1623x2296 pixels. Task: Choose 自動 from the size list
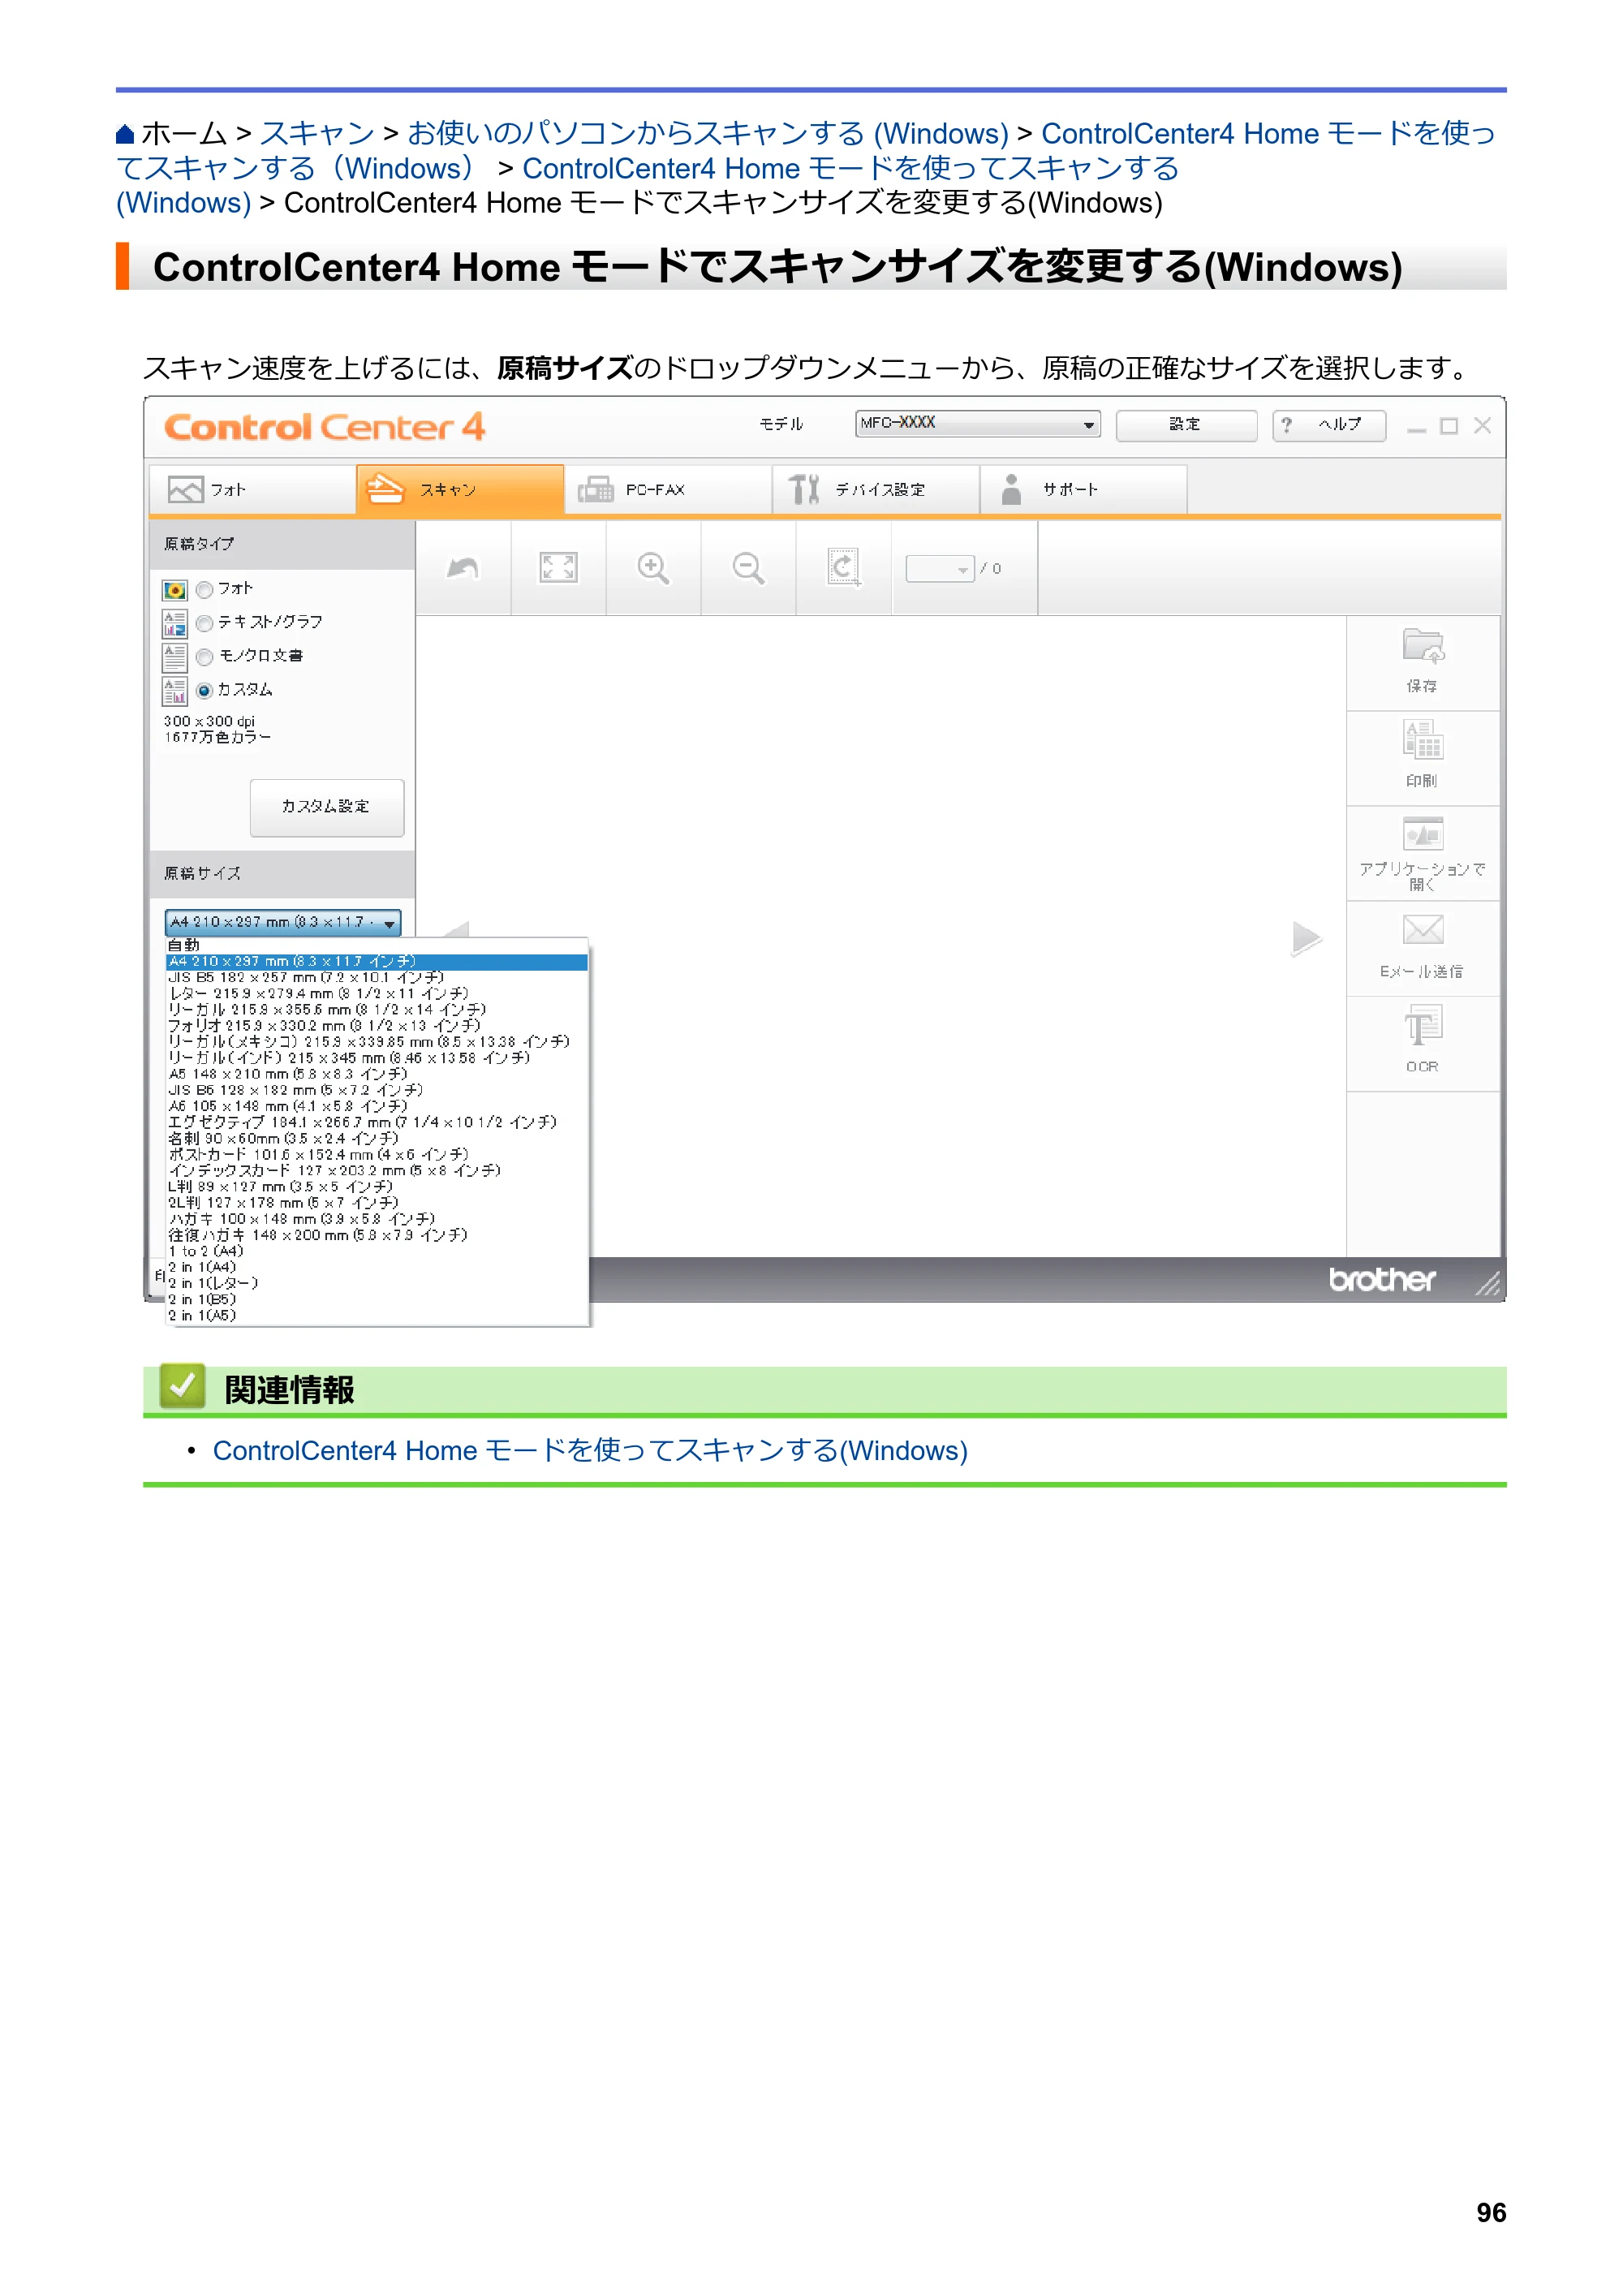[377, 945]
